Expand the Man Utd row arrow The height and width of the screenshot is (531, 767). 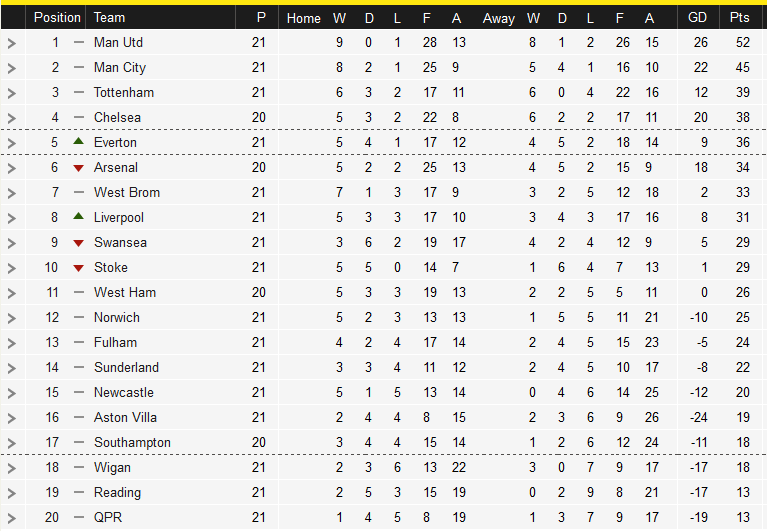[x=12, y=43]
